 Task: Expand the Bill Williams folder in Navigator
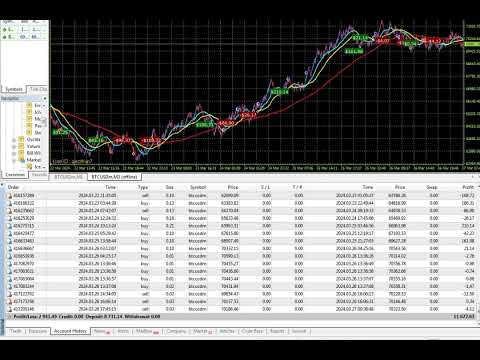point(14,154)
